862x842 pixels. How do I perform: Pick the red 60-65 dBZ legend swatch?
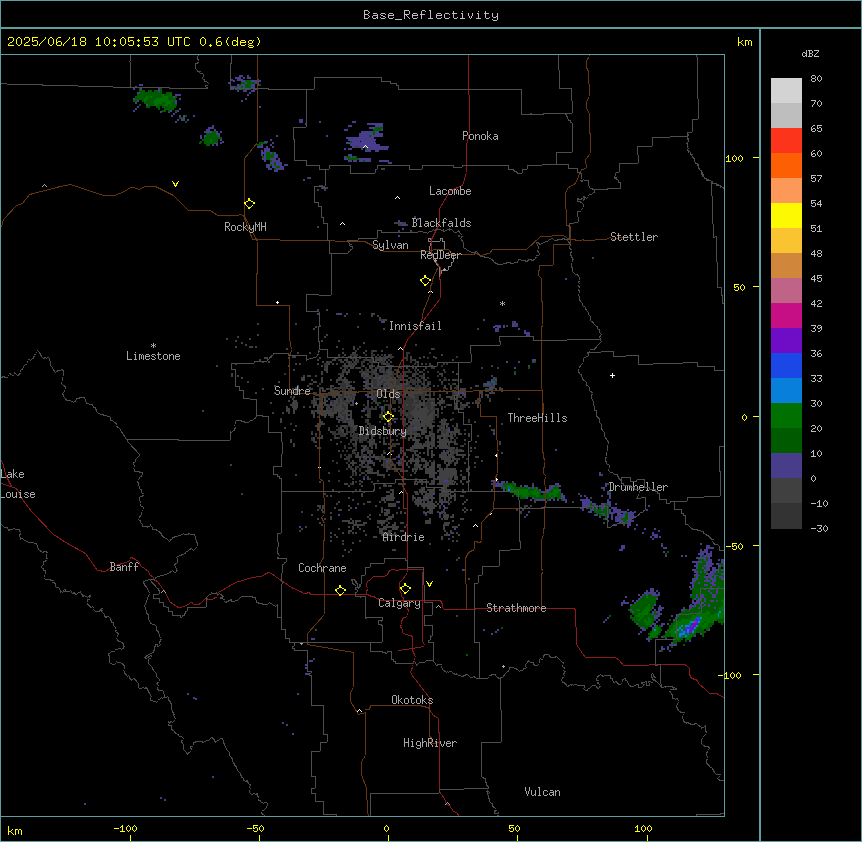coord(786,140)
